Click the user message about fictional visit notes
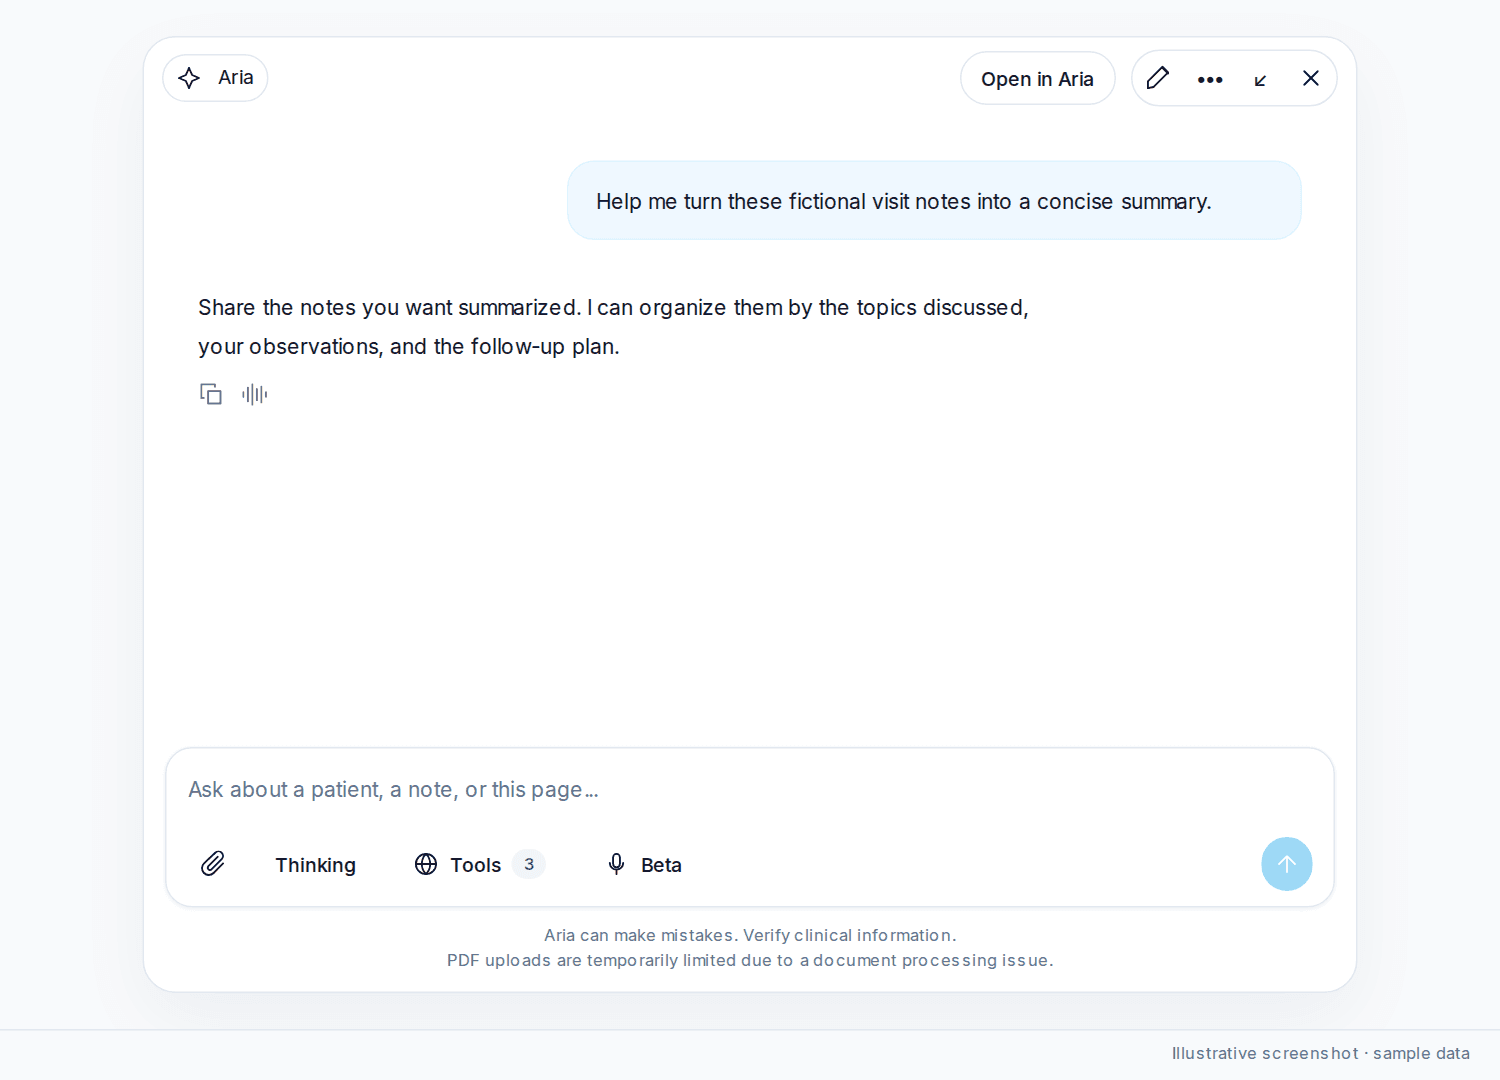This screenshot has width=1500, height=1080. coord(934,201)
